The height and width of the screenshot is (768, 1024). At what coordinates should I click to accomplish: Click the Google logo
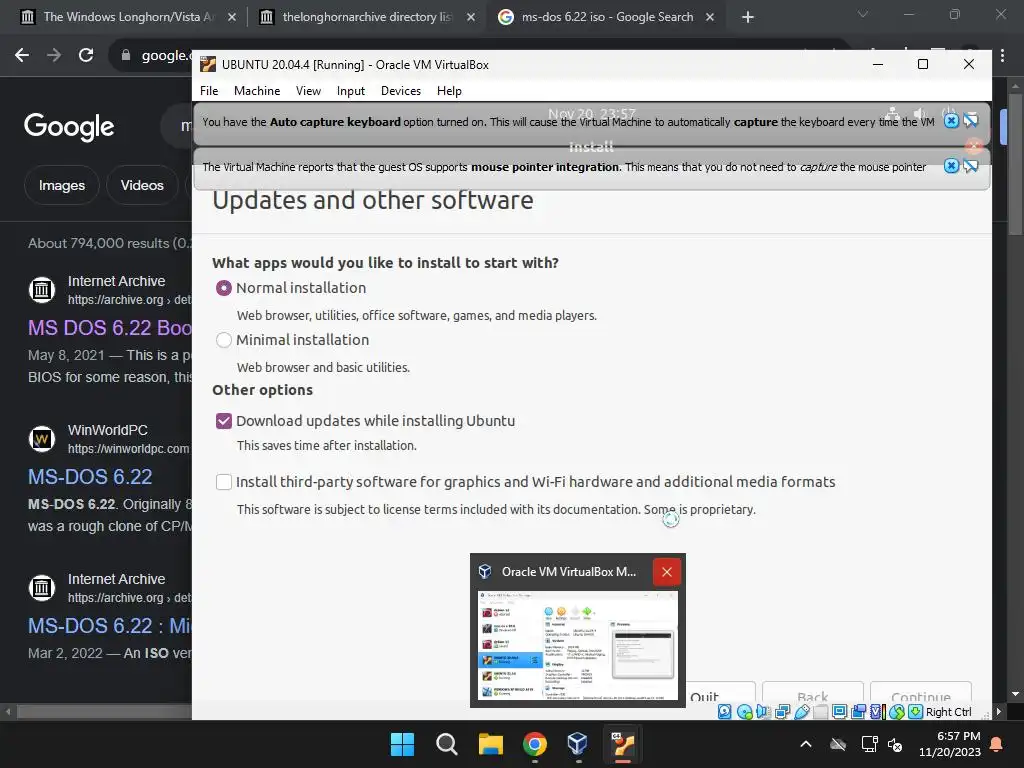(69, 127)
